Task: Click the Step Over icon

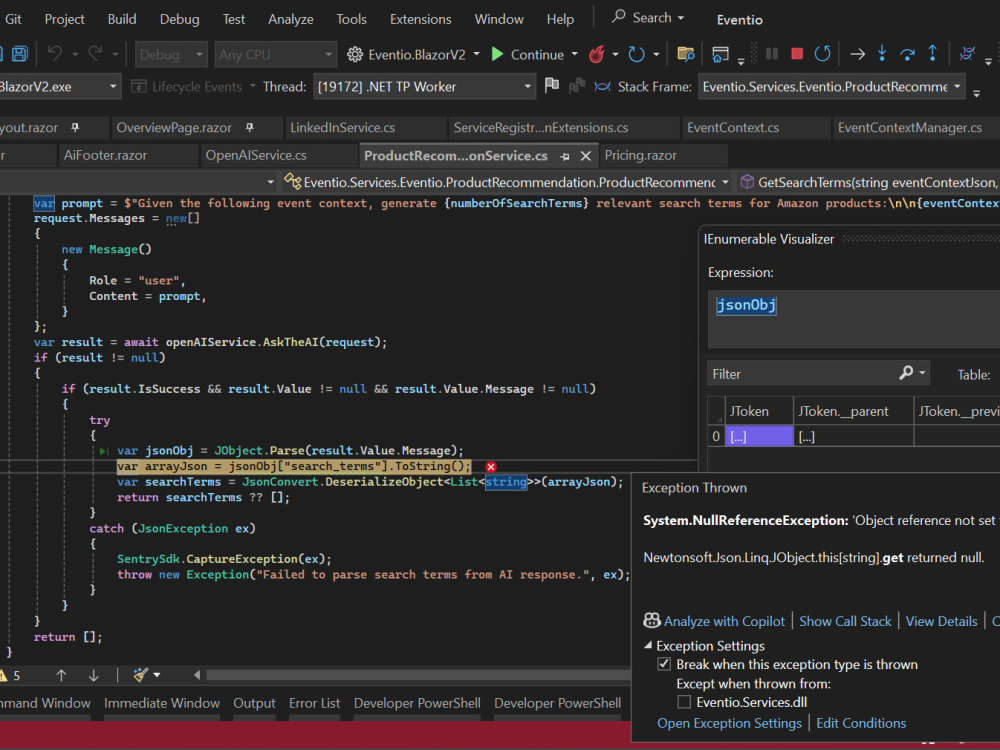Action: (908, 54)
